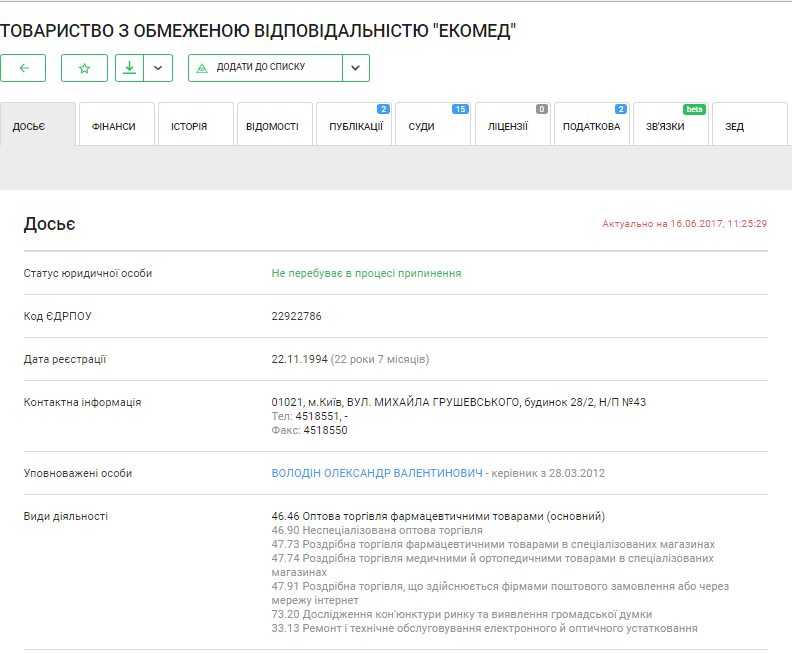Viewport: 792px width, 654px height.
Task: Open Володін Олександр Валентинович profile link
Action: [377, 473]
